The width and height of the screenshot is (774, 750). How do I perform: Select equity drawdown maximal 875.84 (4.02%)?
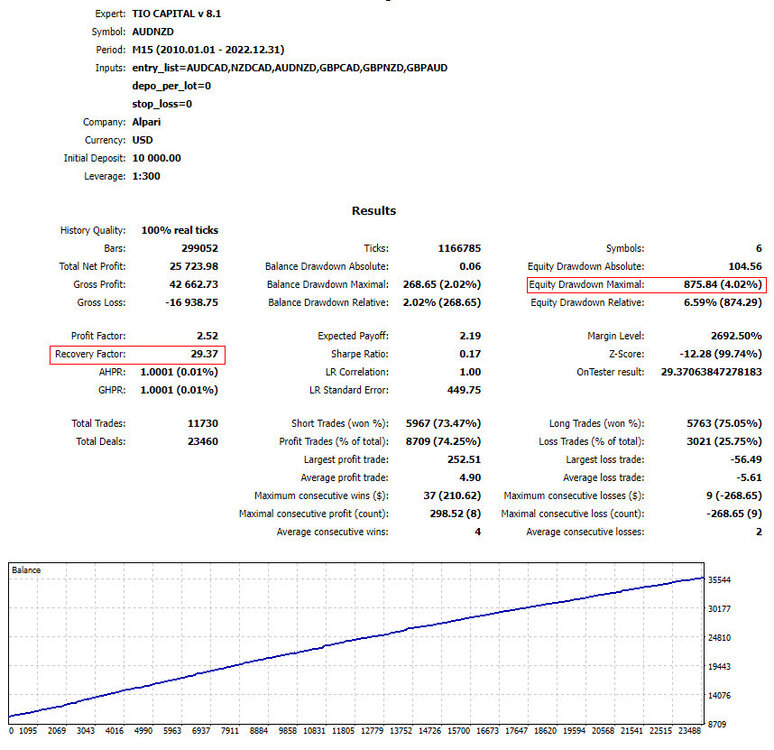click(723, 284)
